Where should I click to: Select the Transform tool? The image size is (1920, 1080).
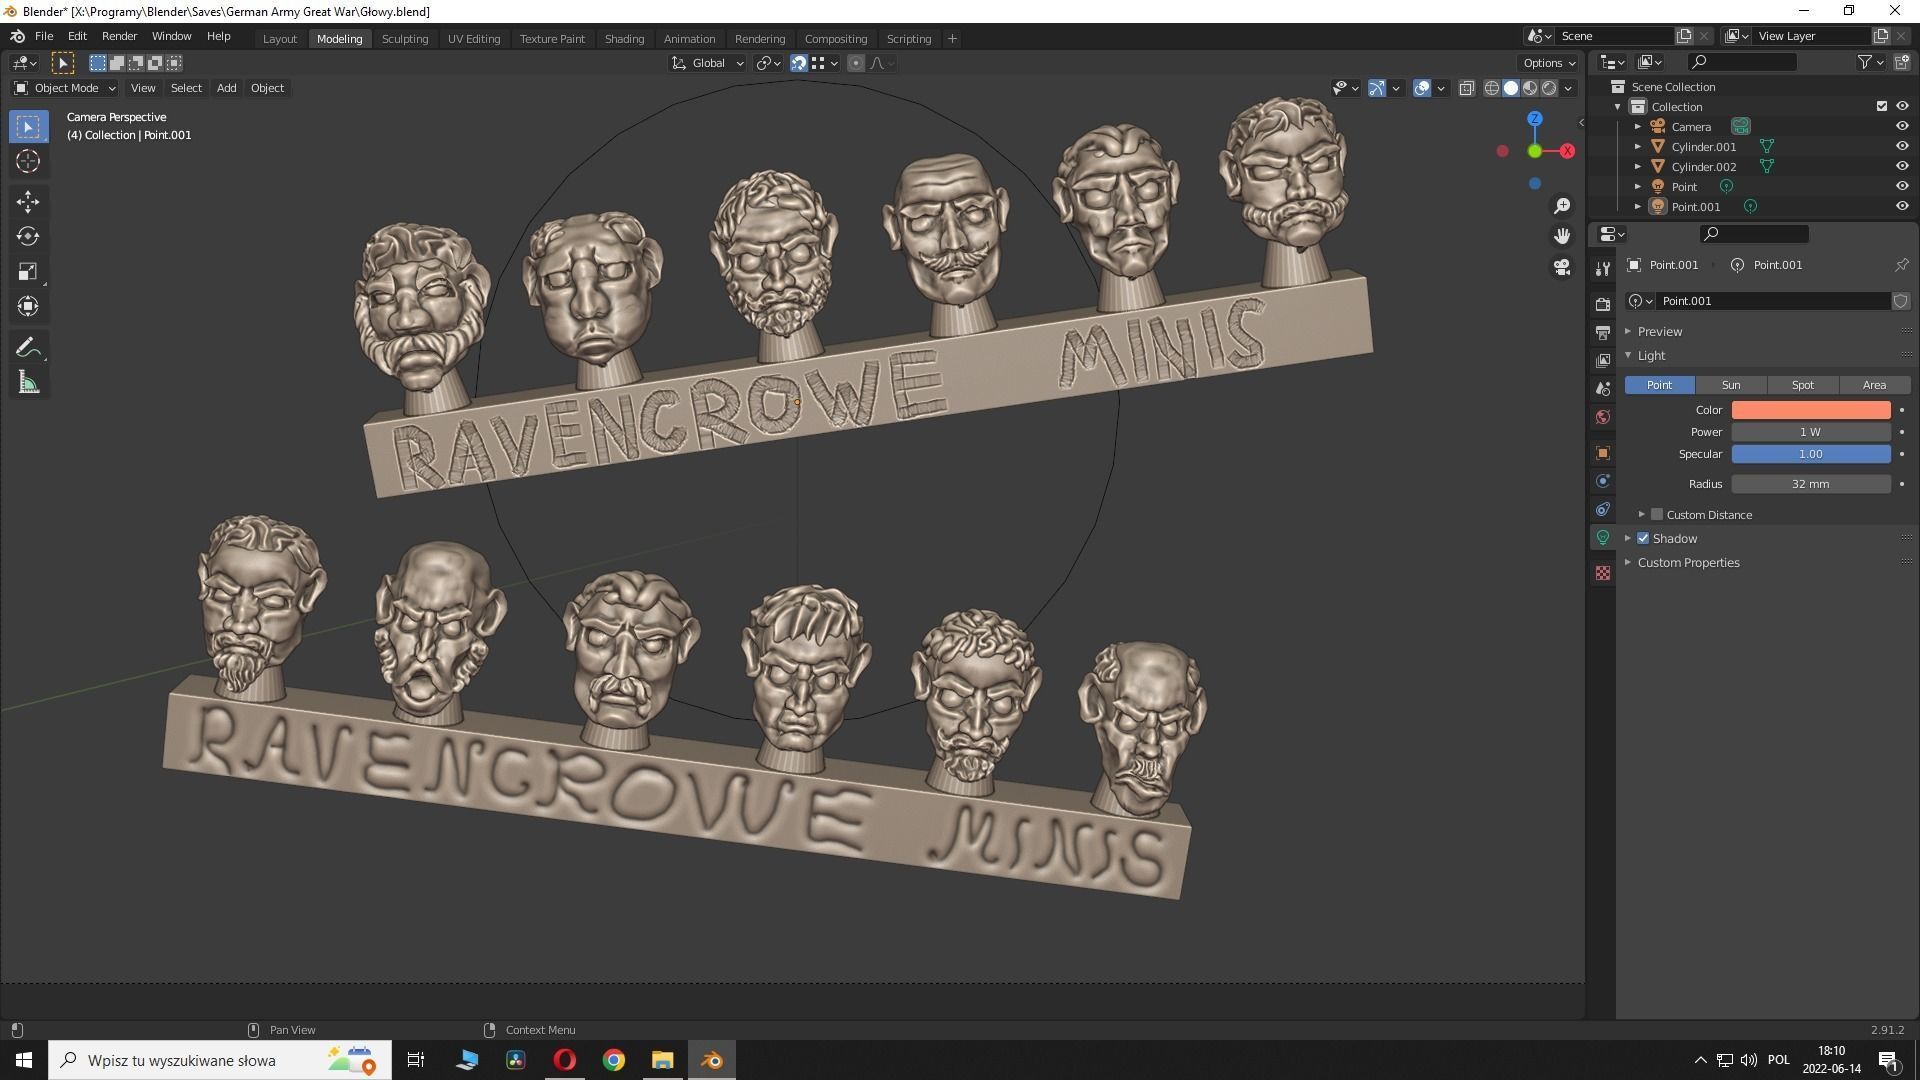pyautogui.click(x=28, y=306)
